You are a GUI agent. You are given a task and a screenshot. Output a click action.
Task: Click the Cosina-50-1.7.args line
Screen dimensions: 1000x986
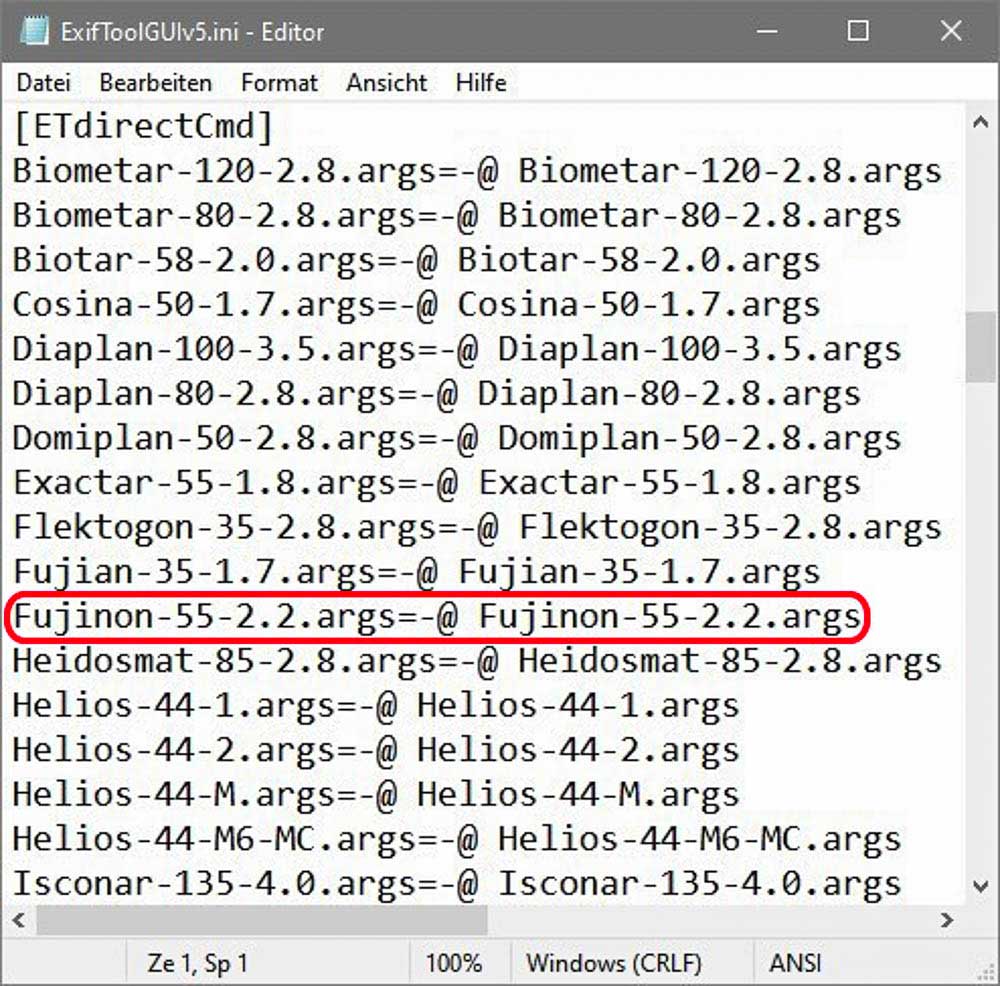pyautogui.click(x=416, y=305)
